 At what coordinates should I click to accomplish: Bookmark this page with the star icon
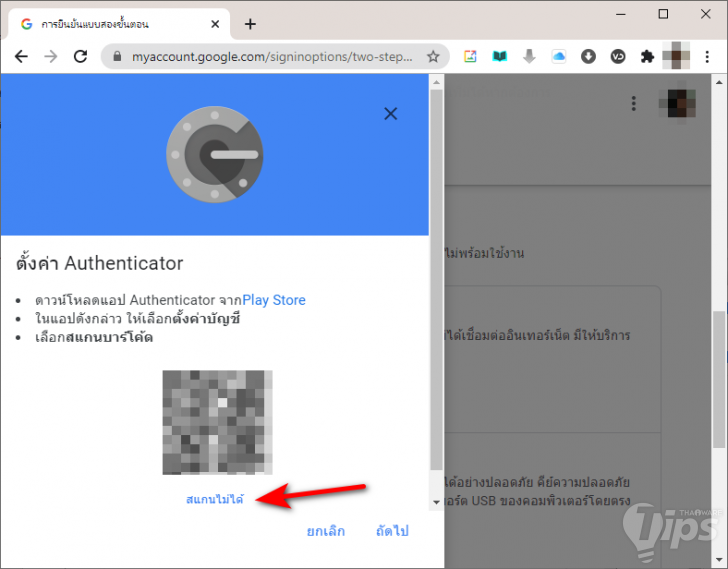click(x=433, y=57)
